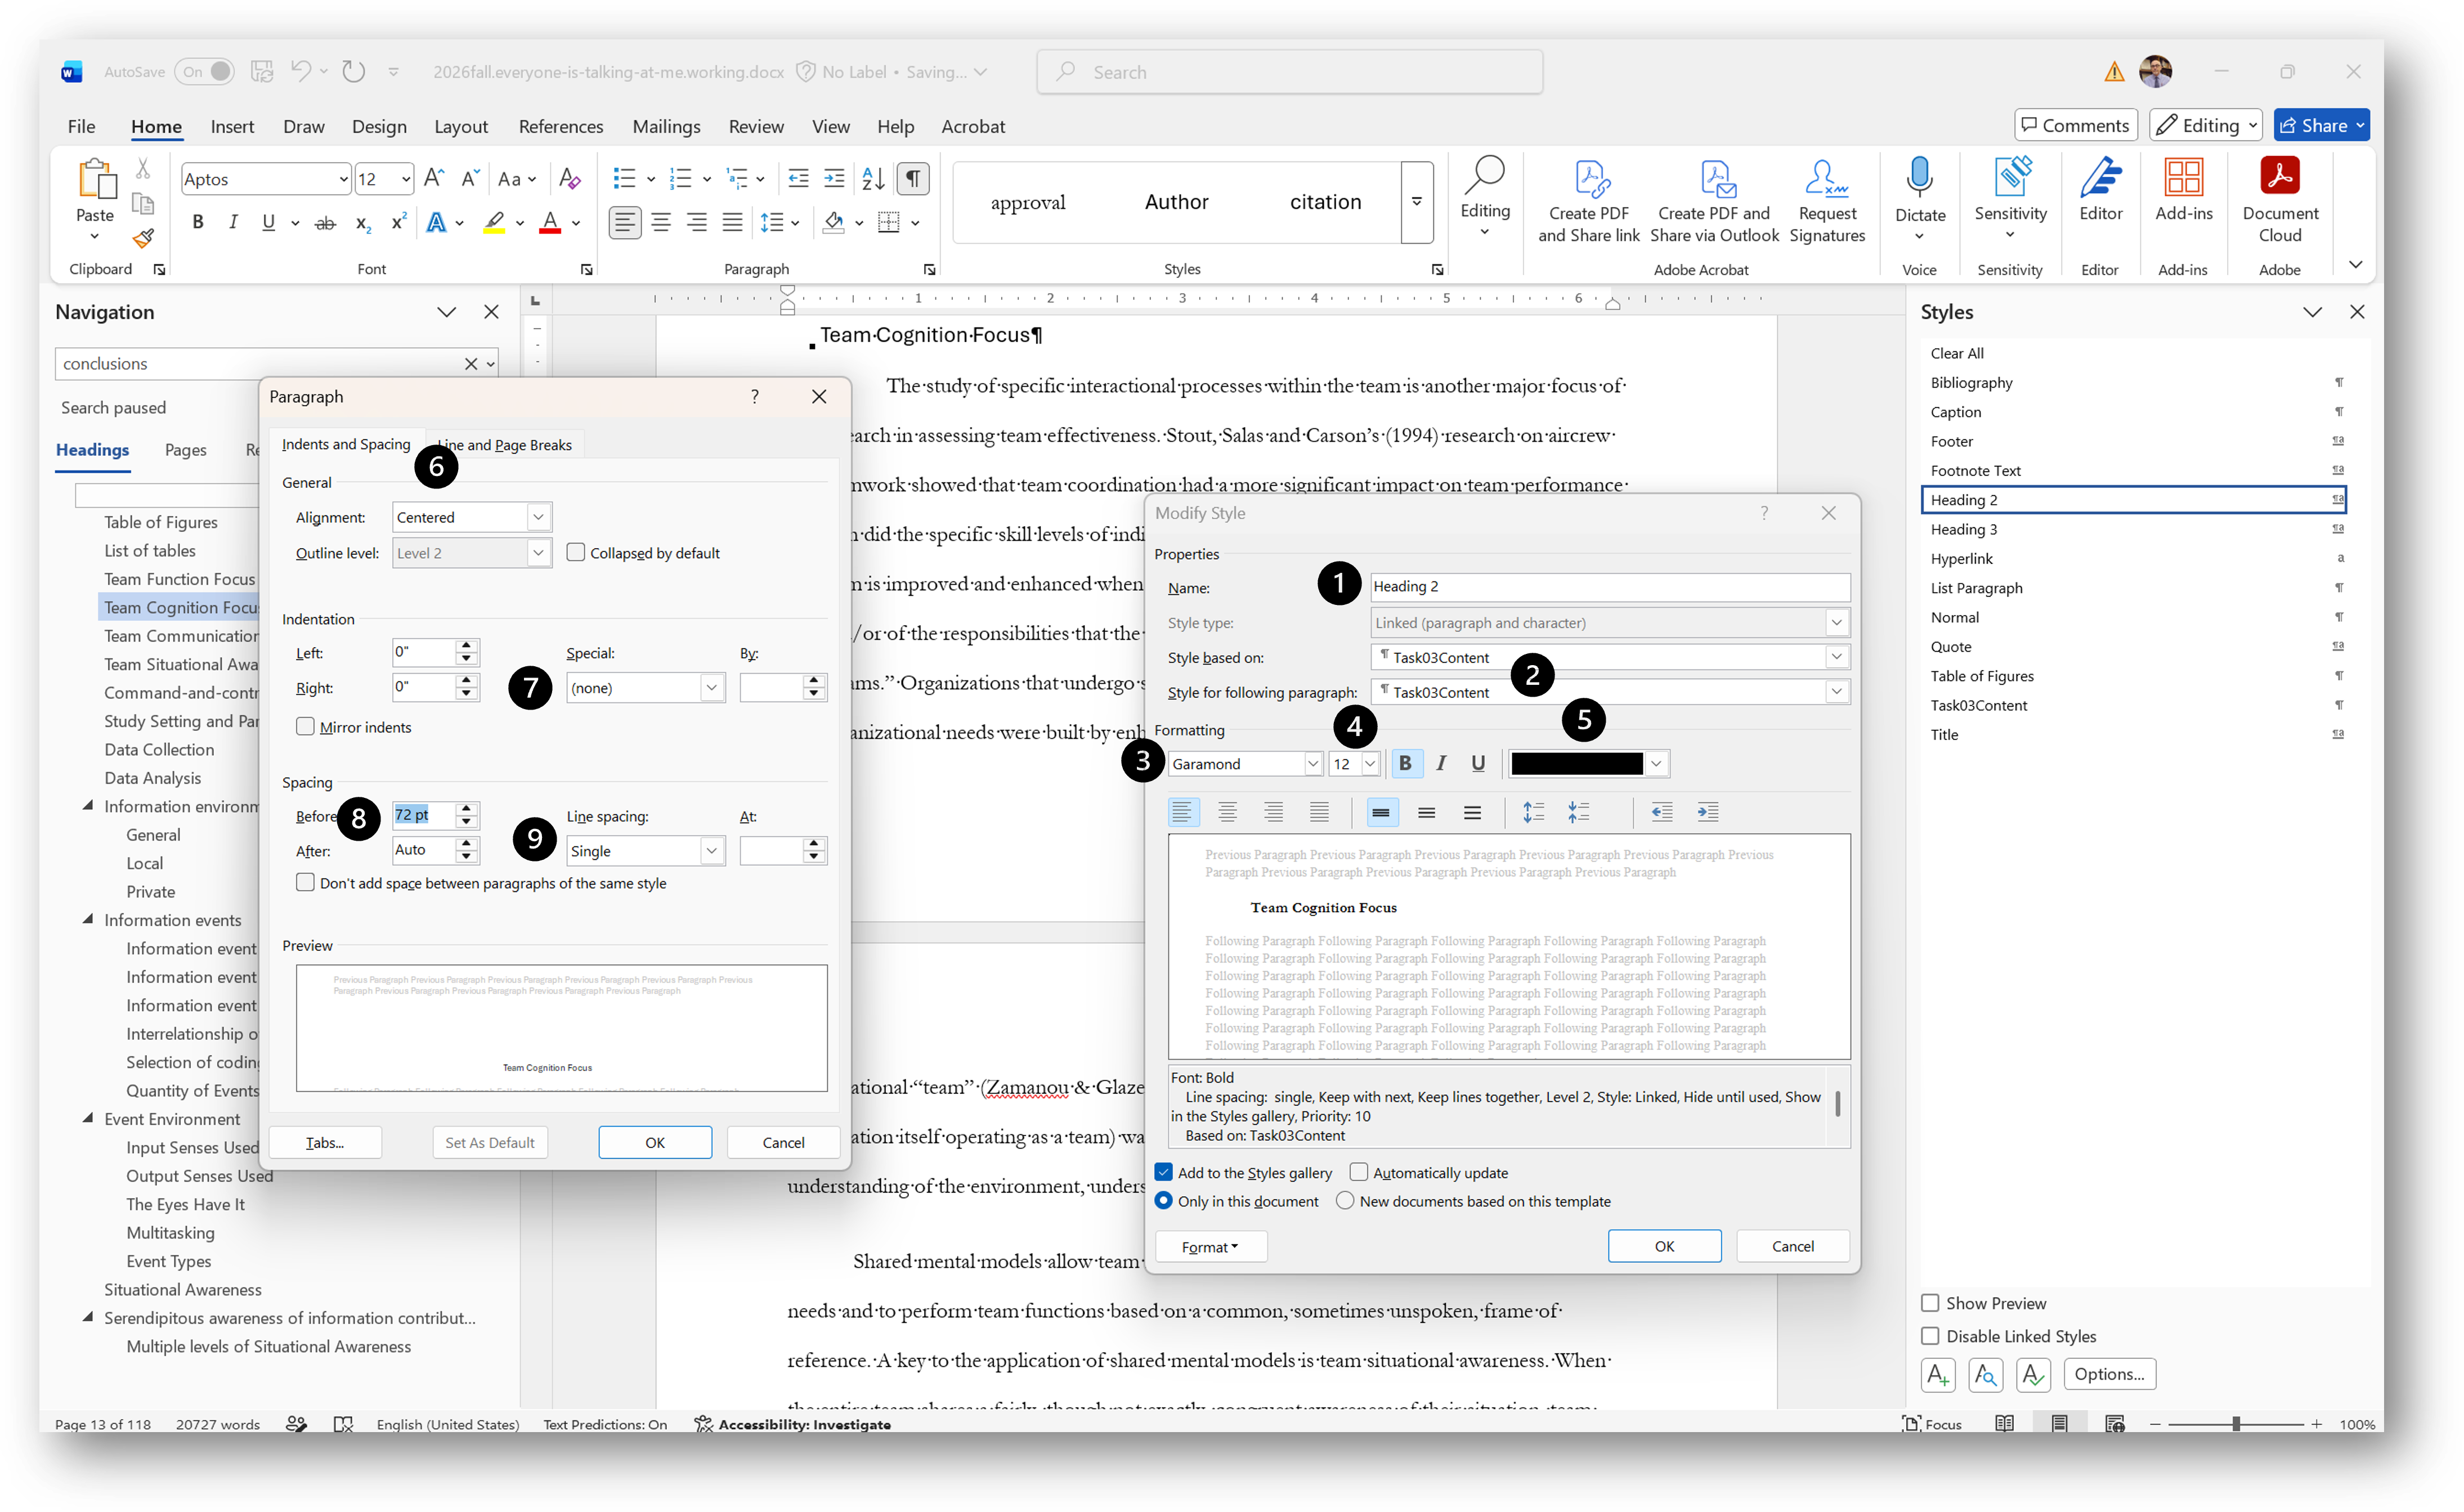This screenshot has height=1512, width=2464.
Task: Click the Increase Font Size icon
Action: click(x=434, y=179)
